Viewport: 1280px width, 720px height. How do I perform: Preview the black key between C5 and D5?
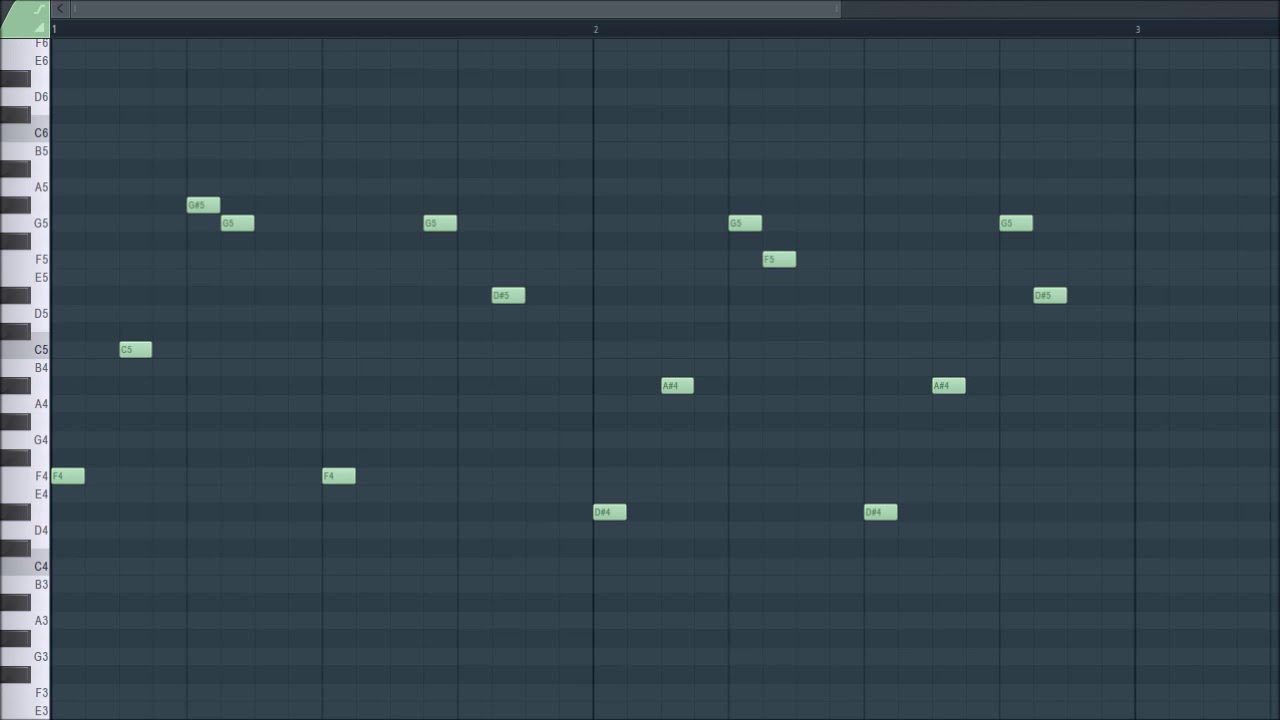15,332
